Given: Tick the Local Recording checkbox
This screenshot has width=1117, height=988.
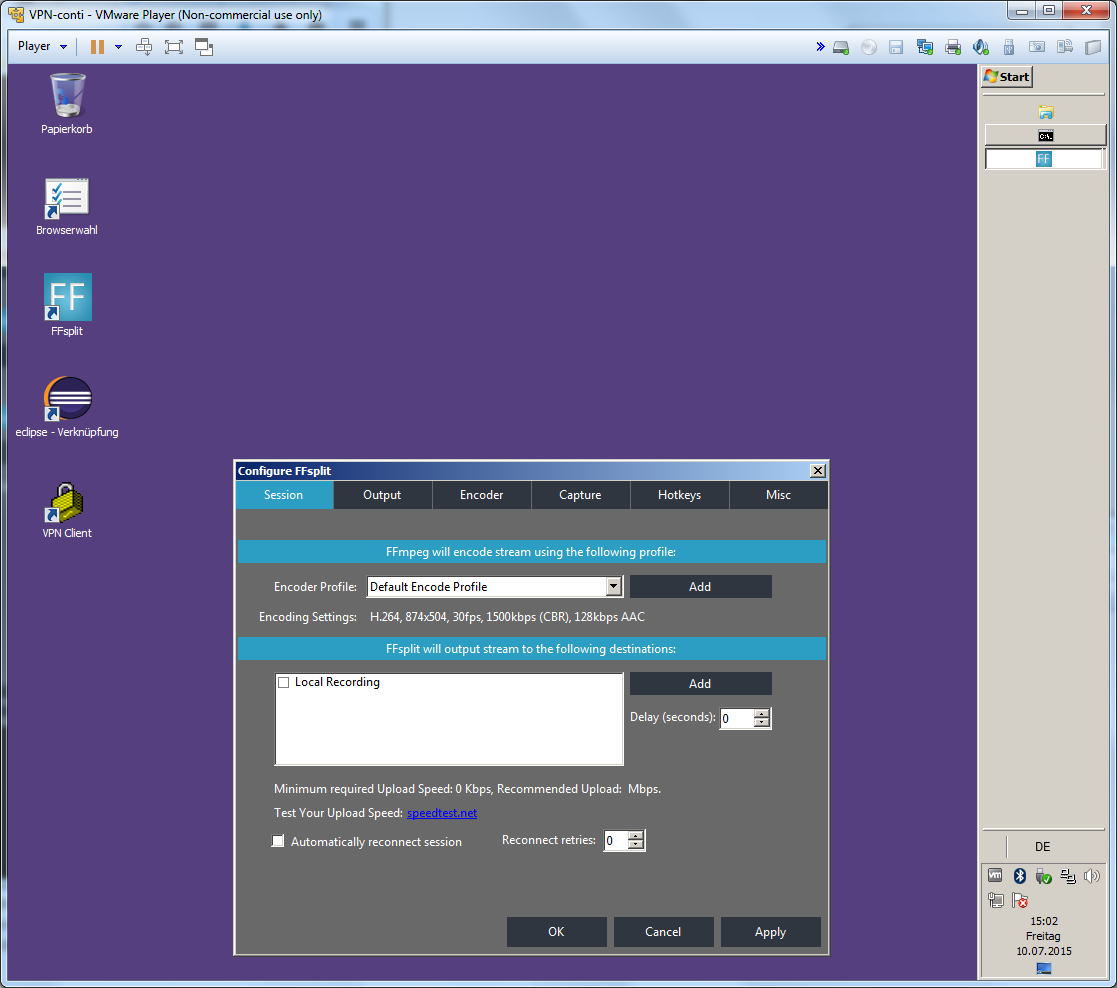Looking at the screenshot, I should click(284, 682).
